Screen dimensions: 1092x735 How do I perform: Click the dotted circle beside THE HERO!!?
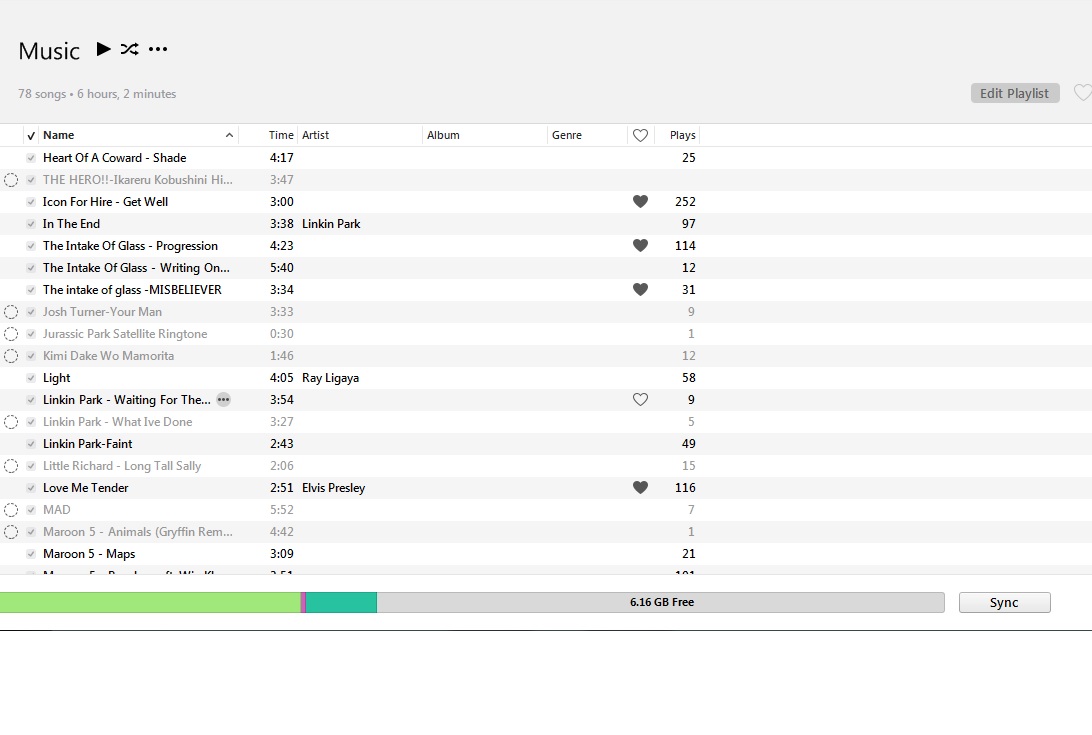[x=11, y=180]
